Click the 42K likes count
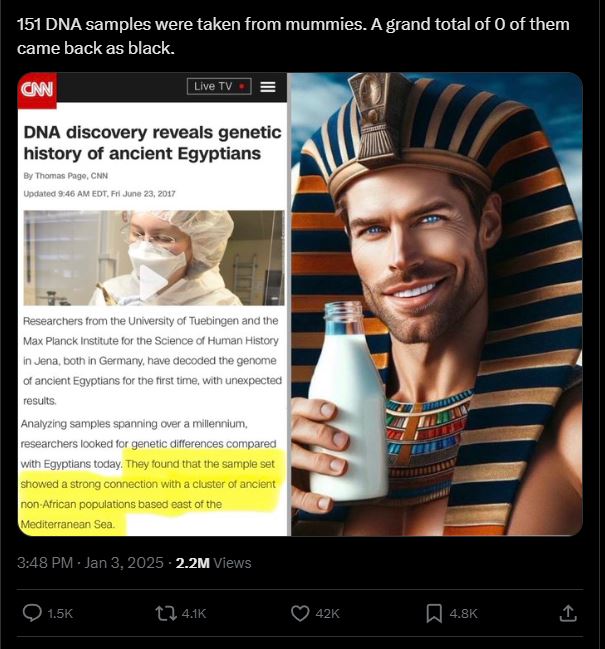 coord(327,613)
